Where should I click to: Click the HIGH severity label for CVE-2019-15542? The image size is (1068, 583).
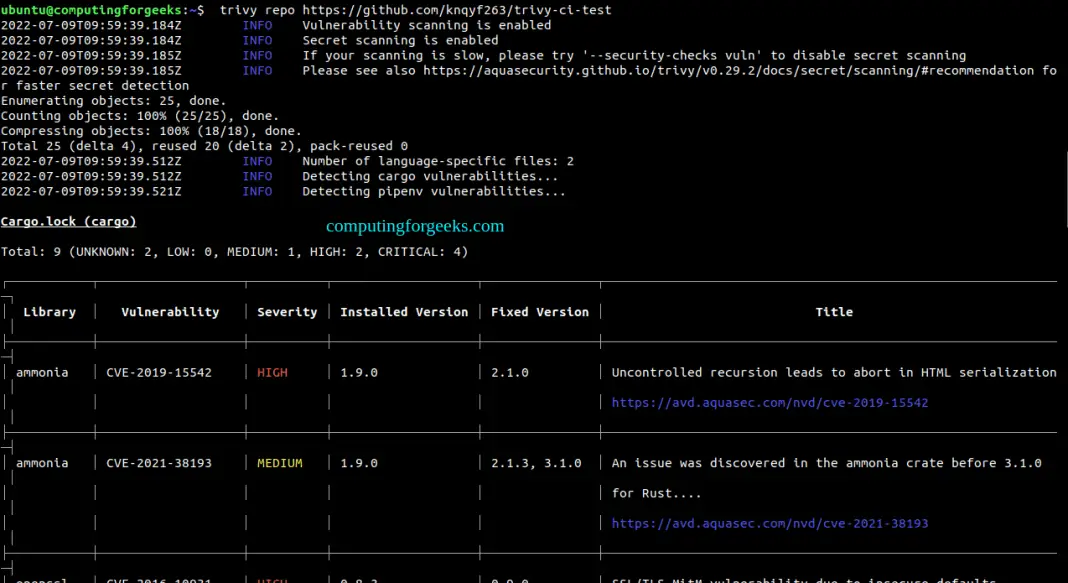coord(272,372)
